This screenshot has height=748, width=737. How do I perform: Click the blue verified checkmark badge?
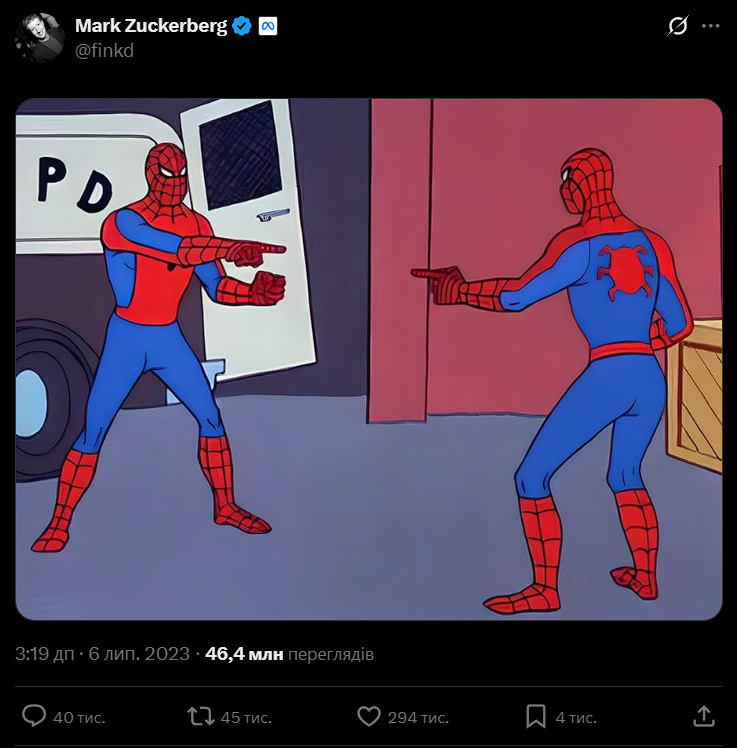(242, 26)
